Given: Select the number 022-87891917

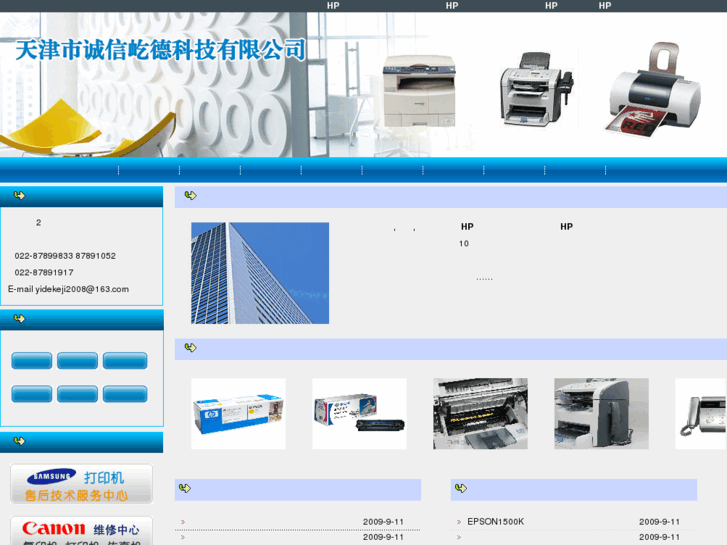Looking at the screenshot, I should [44, 272].
